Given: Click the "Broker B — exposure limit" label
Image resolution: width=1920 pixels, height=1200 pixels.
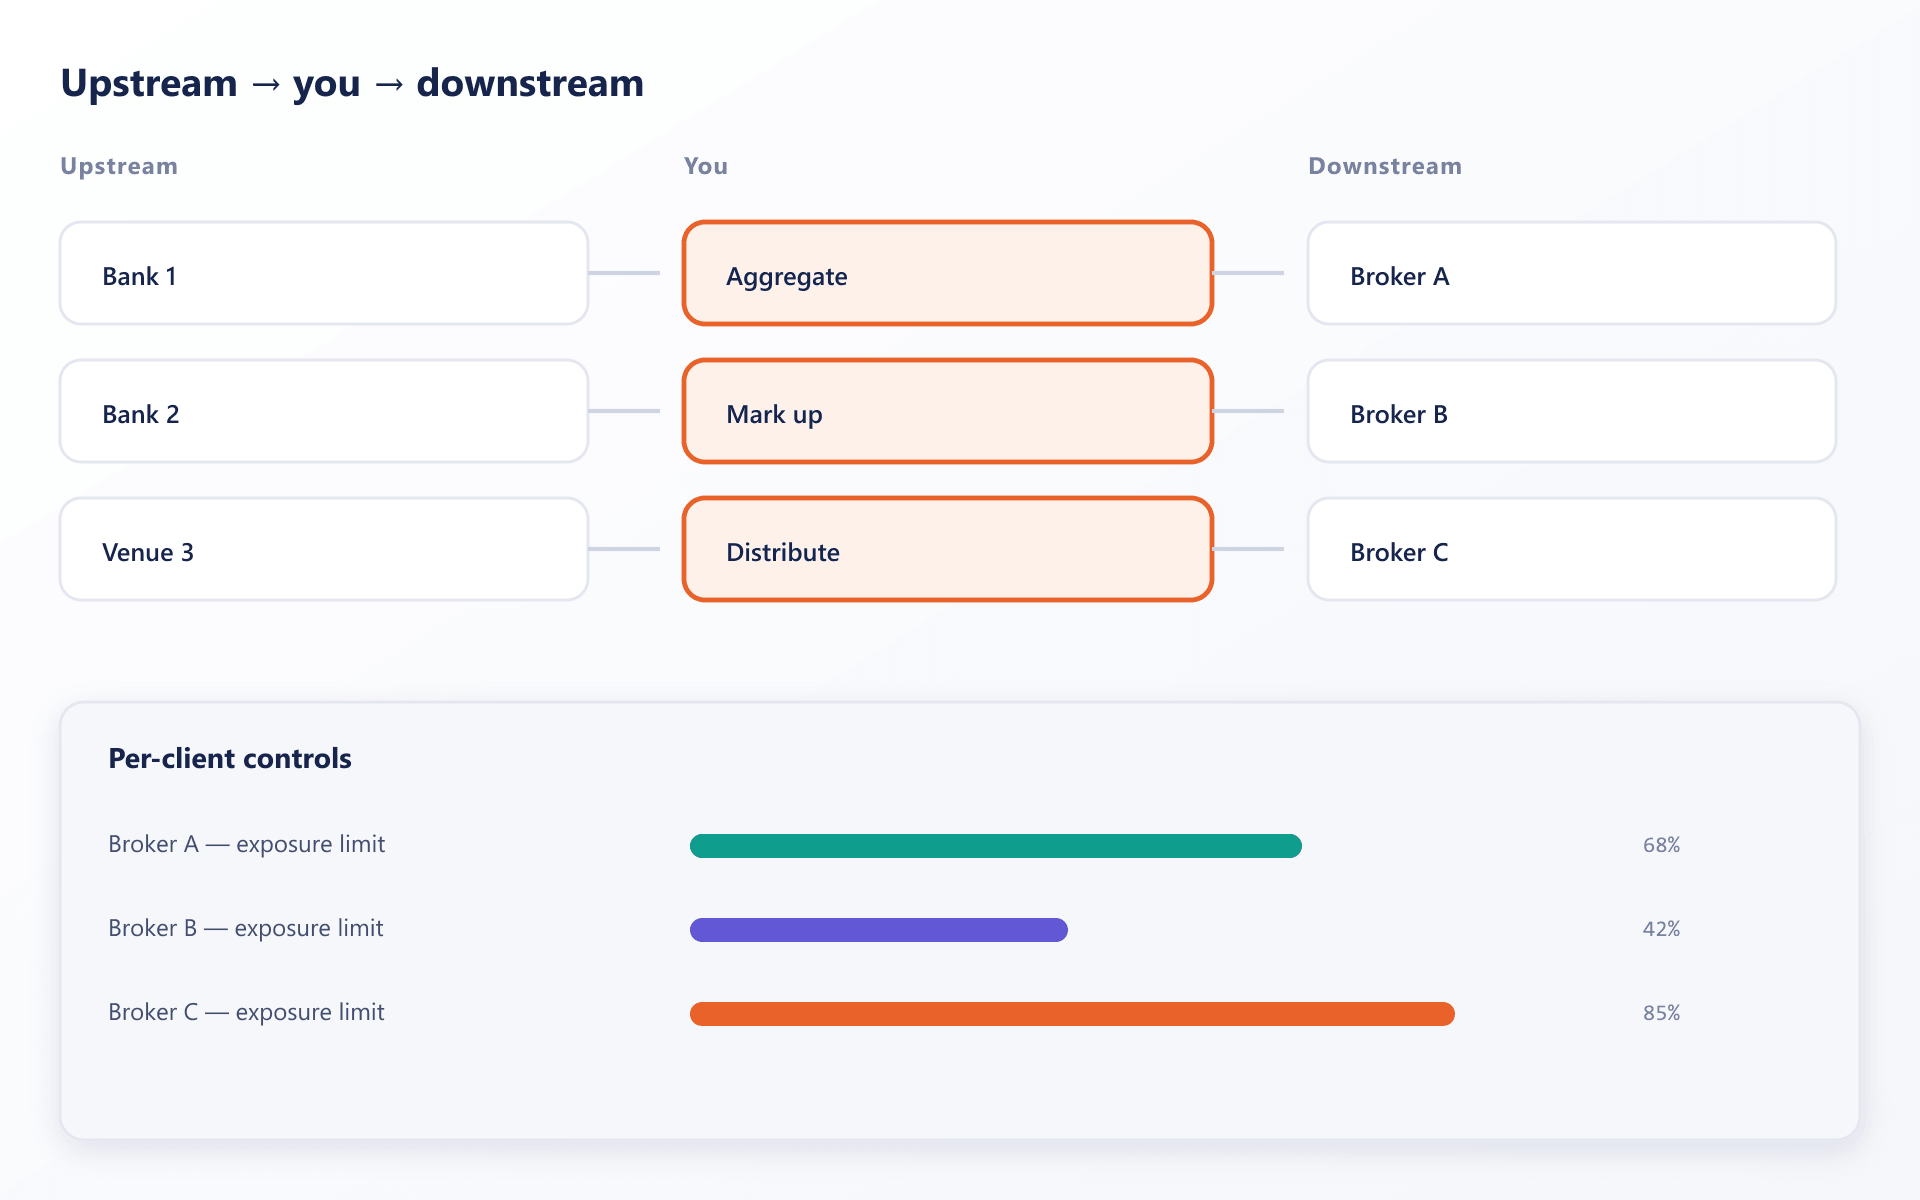Looking at the screenshot, I should [x=245, y=928].
